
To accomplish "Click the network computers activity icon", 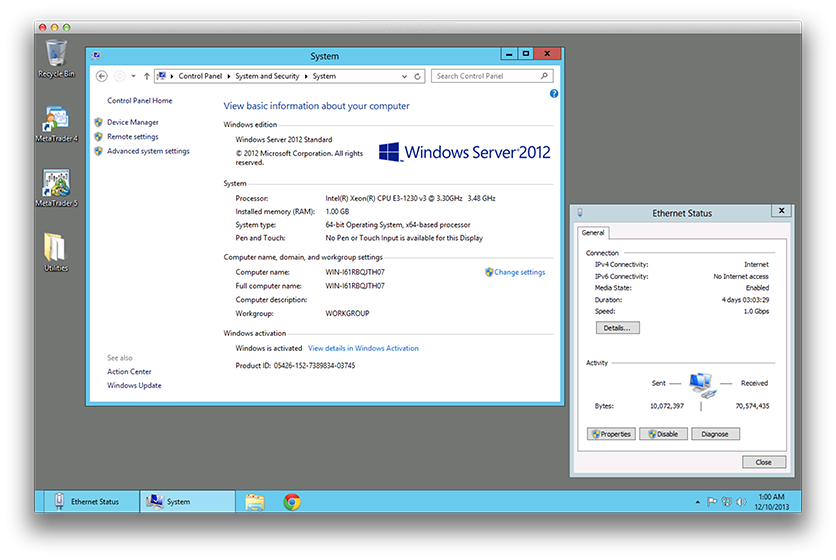I will click(702, 385).
